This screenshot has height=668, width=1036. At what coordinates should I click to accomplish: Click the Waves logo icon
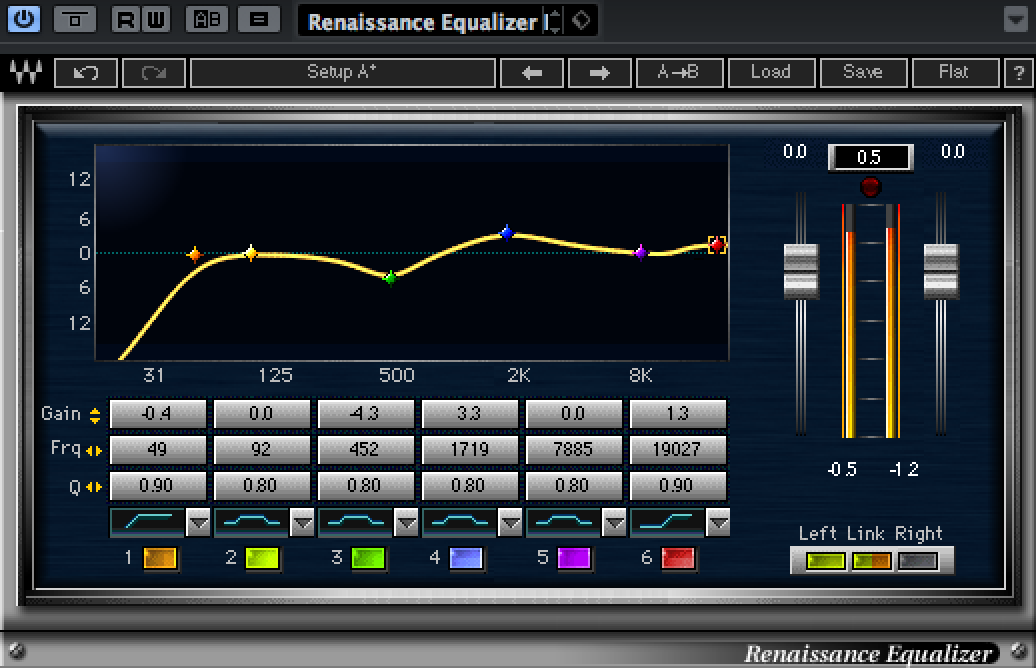(x=26, y=71)
